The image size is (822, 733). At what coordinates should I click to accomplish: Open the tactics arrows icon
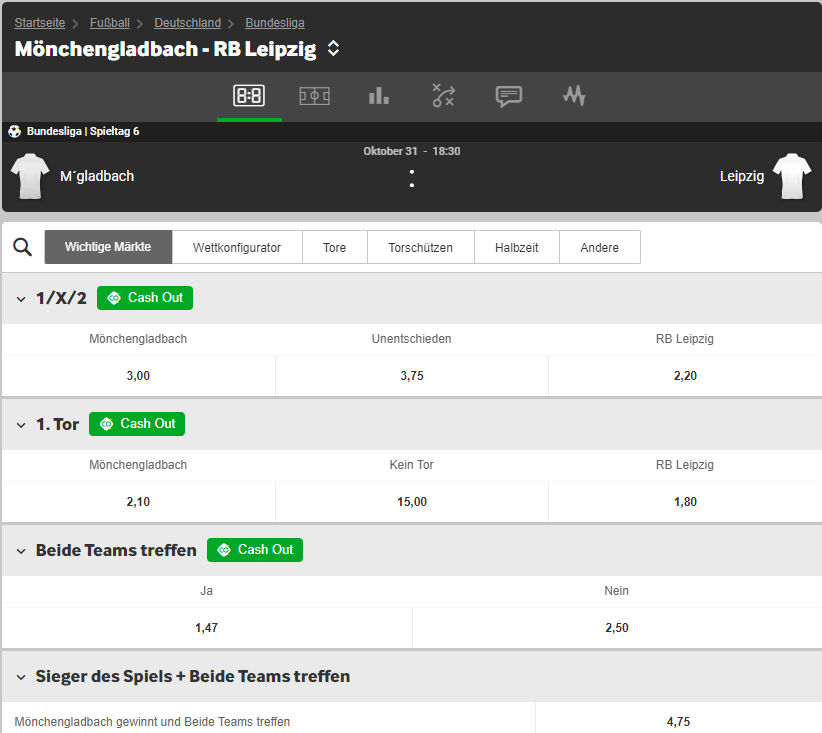[x=444, y=95]
